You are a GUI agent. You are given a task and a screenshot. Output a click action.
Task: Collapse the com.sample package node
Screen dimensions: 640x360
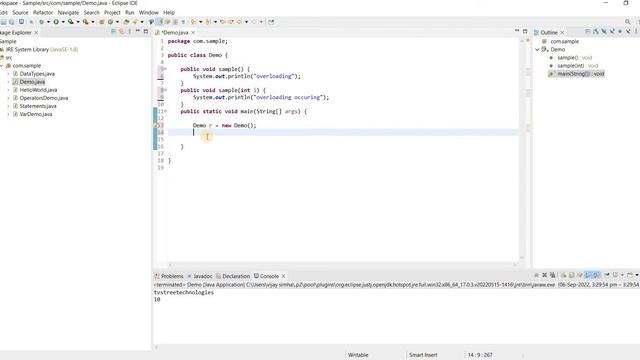pyautogui.click(x=2, y=66)
